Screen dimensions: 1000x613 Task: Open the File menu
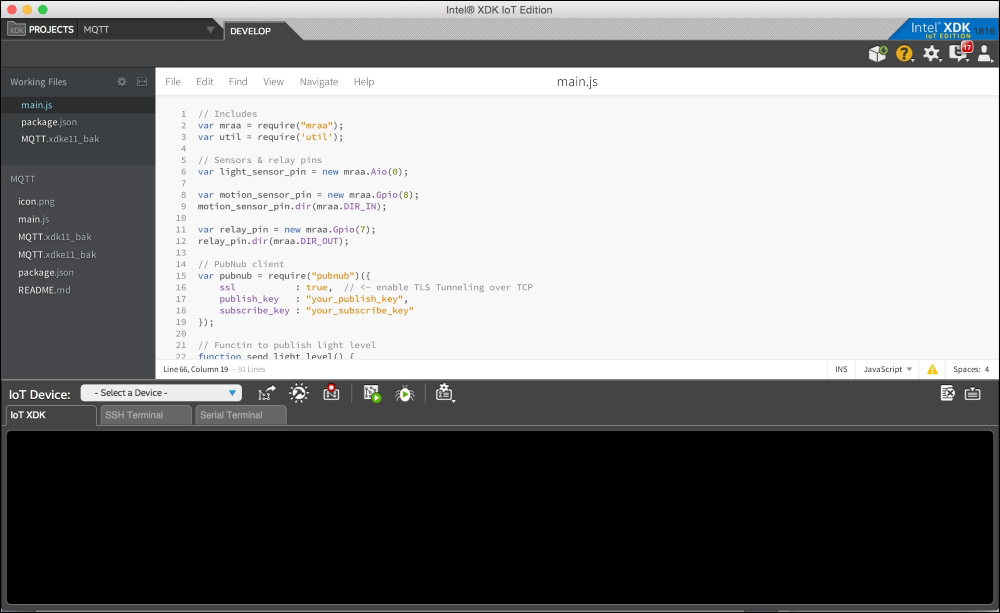(x=173, y=82)
